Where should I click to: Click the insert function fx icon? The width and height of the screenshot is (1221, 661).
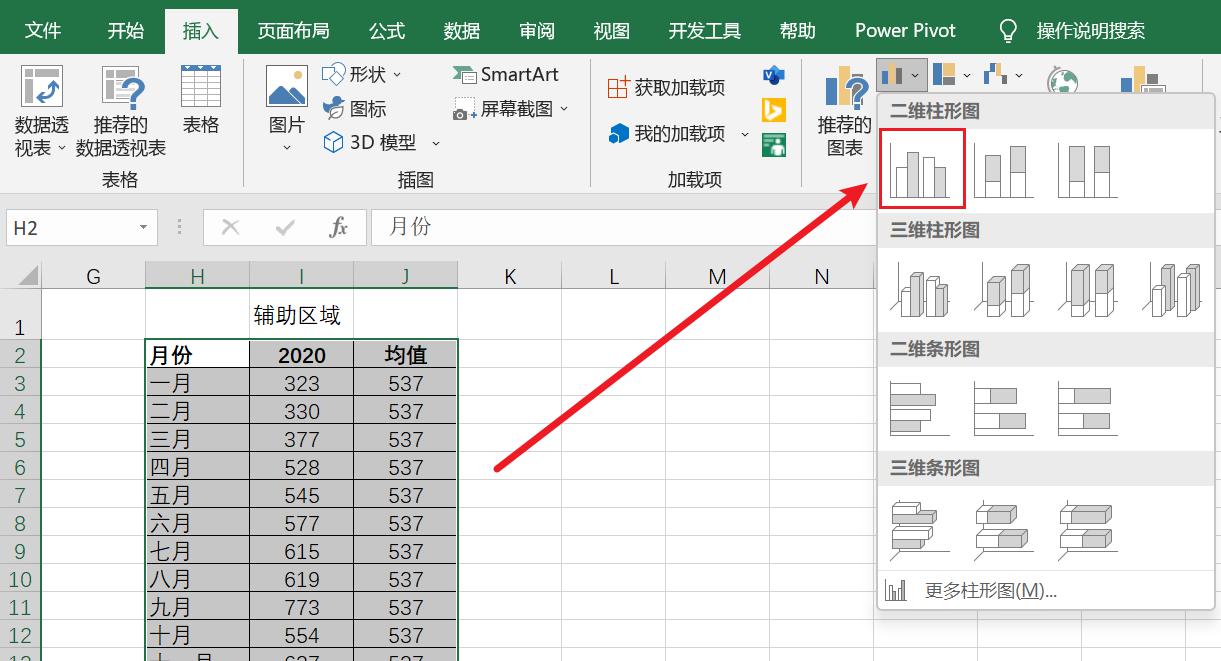point(339,228)
